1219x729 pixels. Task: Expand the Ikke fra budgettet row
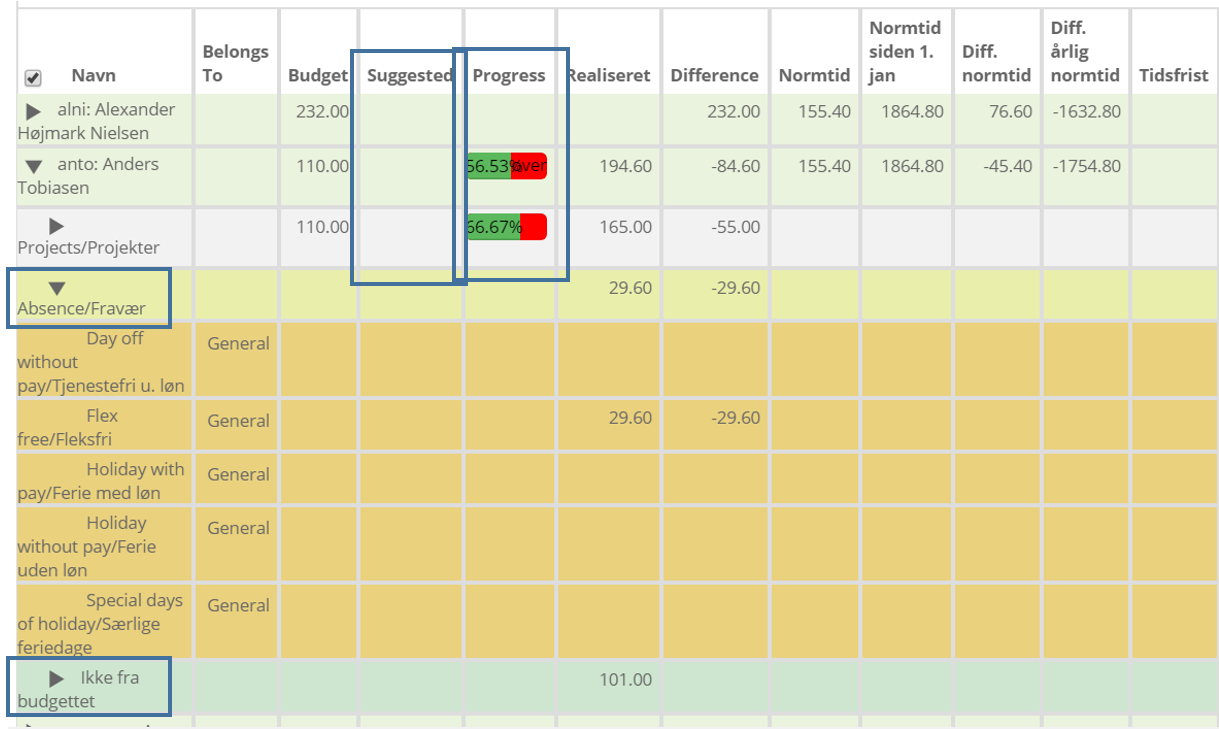pyautogui.click(x=57, y=679)
